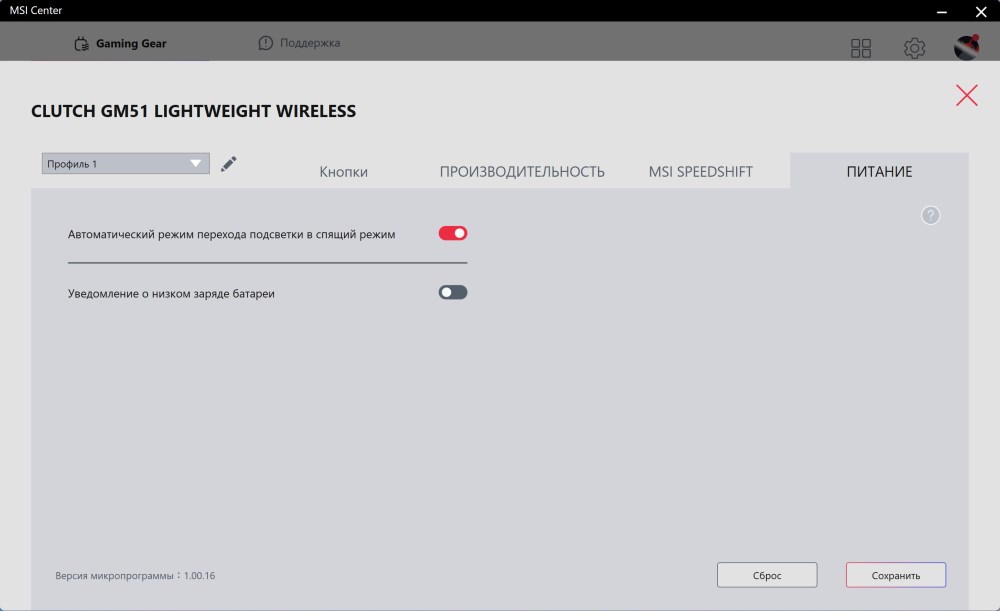
Task: Click the user profile avatar
Action: pyautogui.click(x=966, y=48)
